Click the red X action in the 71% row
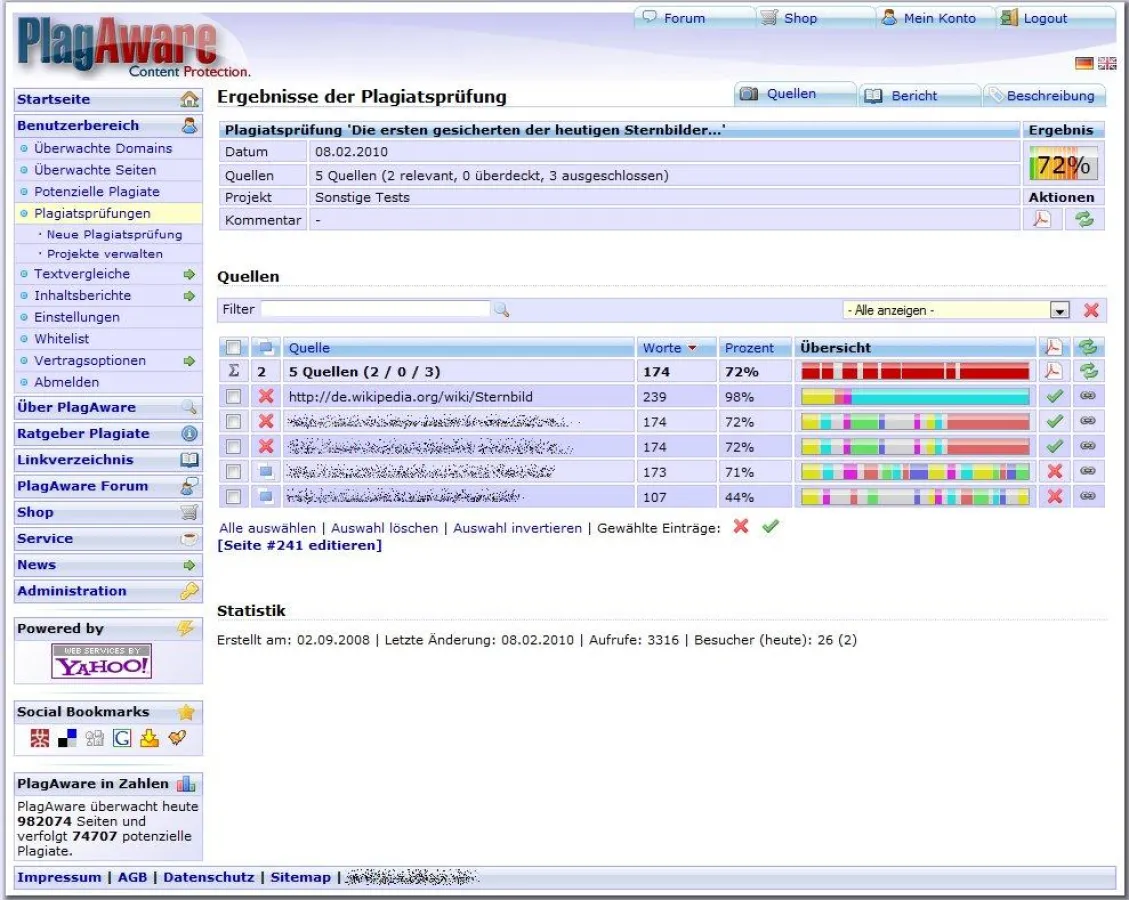Viewport: 1129px width, 900px height. [x=1054, y=471]
